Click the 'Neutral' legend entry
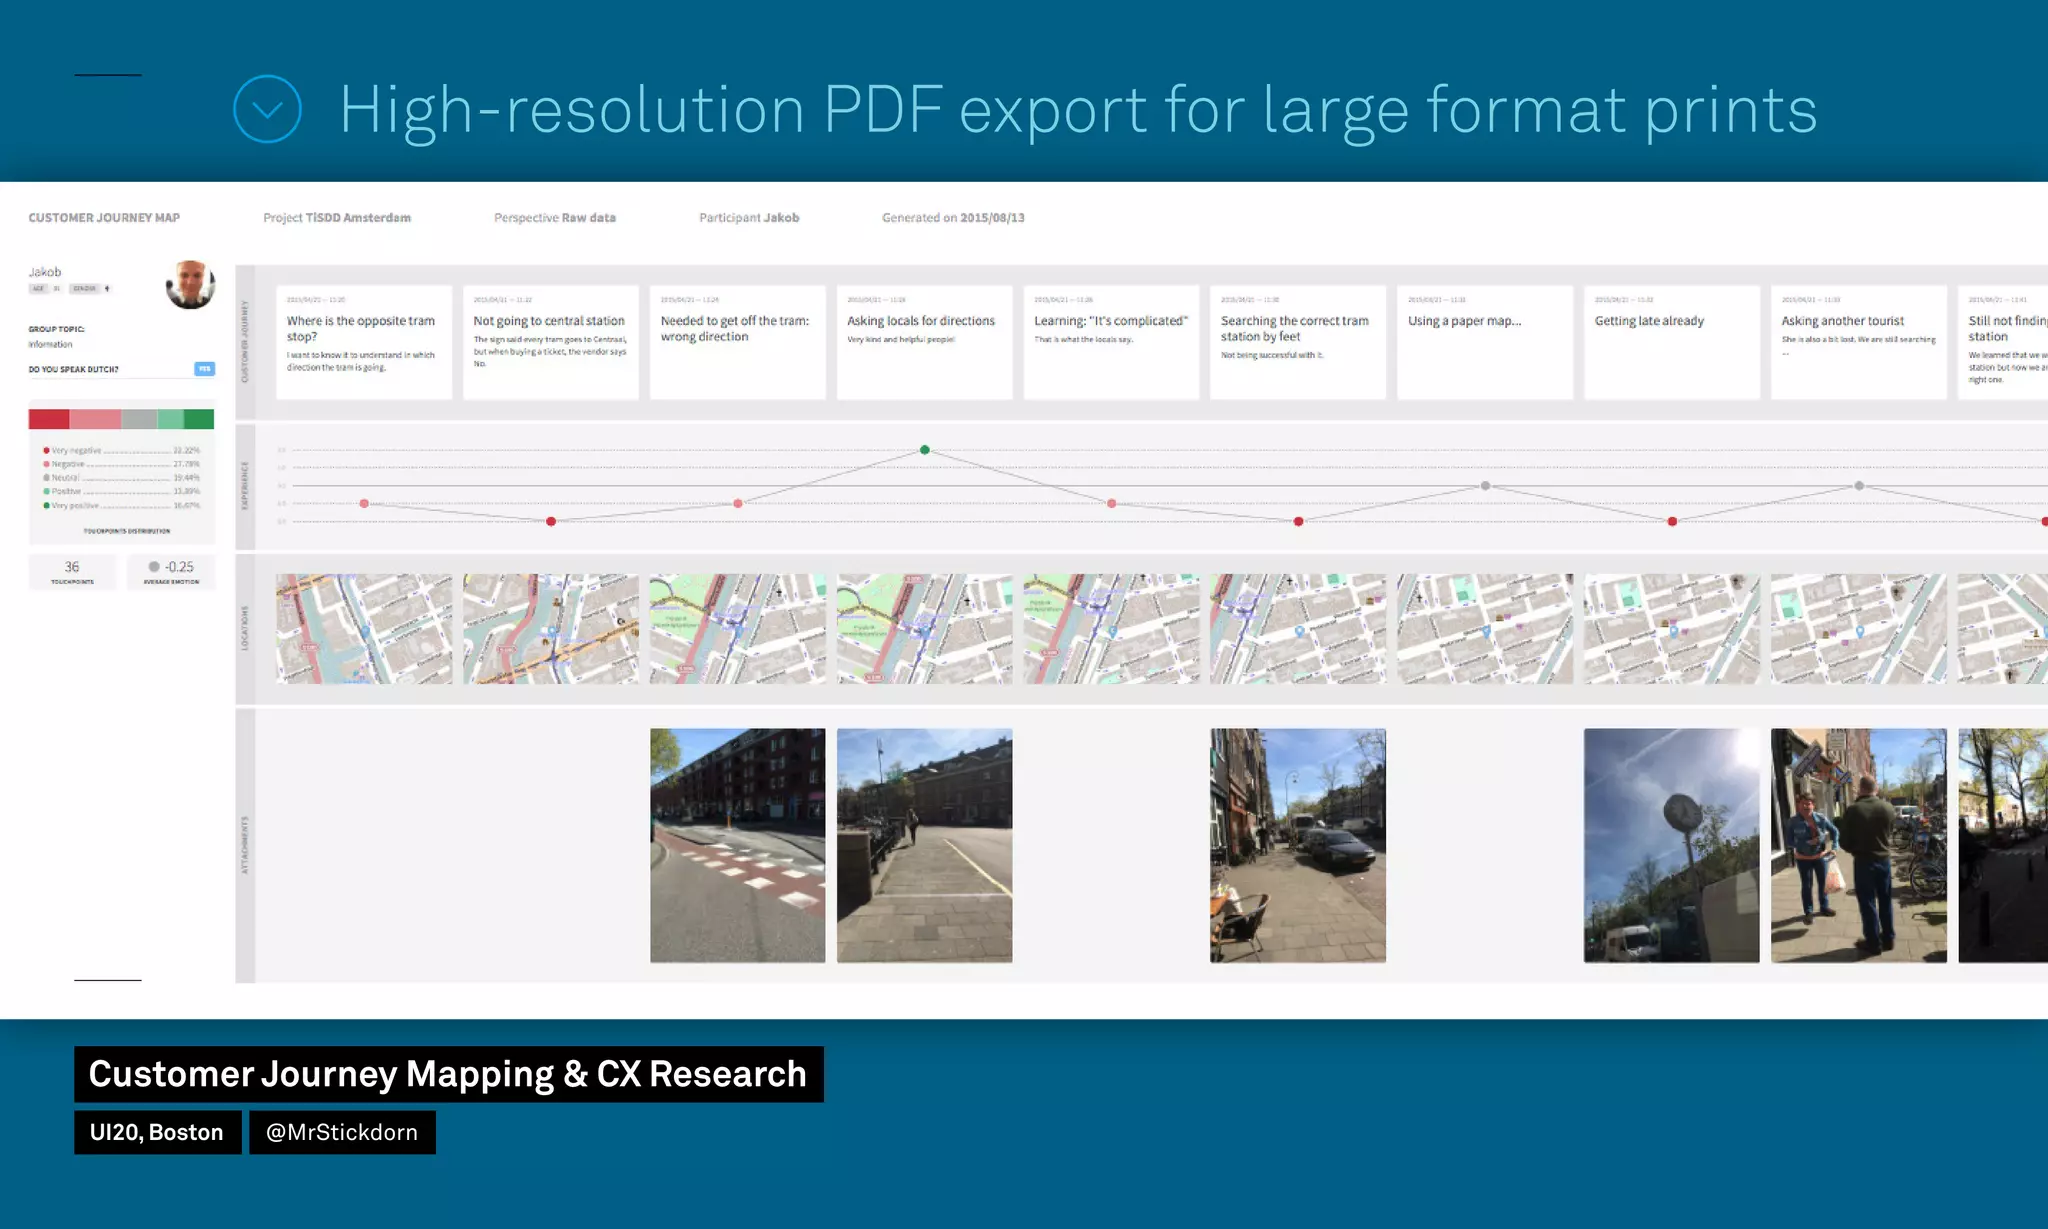The width and height of the screenshot is (2048, 1229). 121,478
